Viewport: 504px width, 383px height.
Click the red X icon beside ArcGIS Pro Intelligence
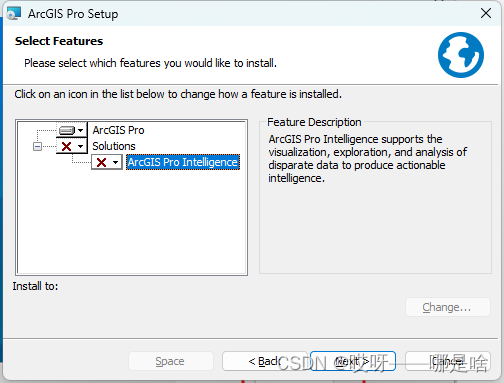pyautogui.click(x=101, y=162)
